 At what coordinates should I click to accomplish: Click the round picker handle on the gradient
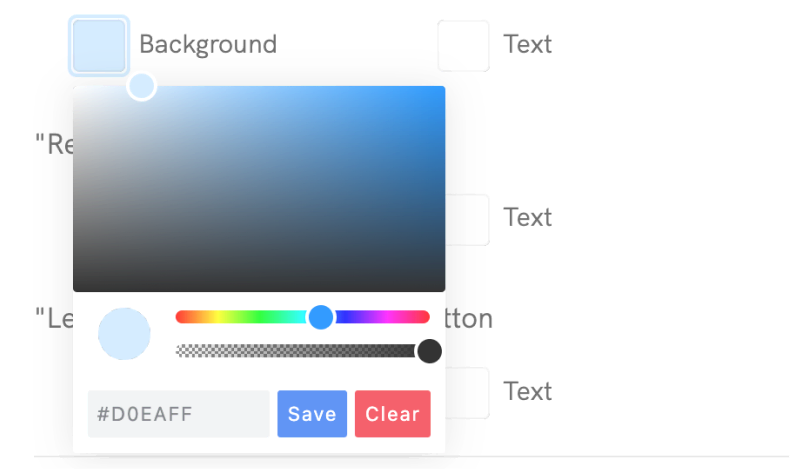tap(142, 87)
